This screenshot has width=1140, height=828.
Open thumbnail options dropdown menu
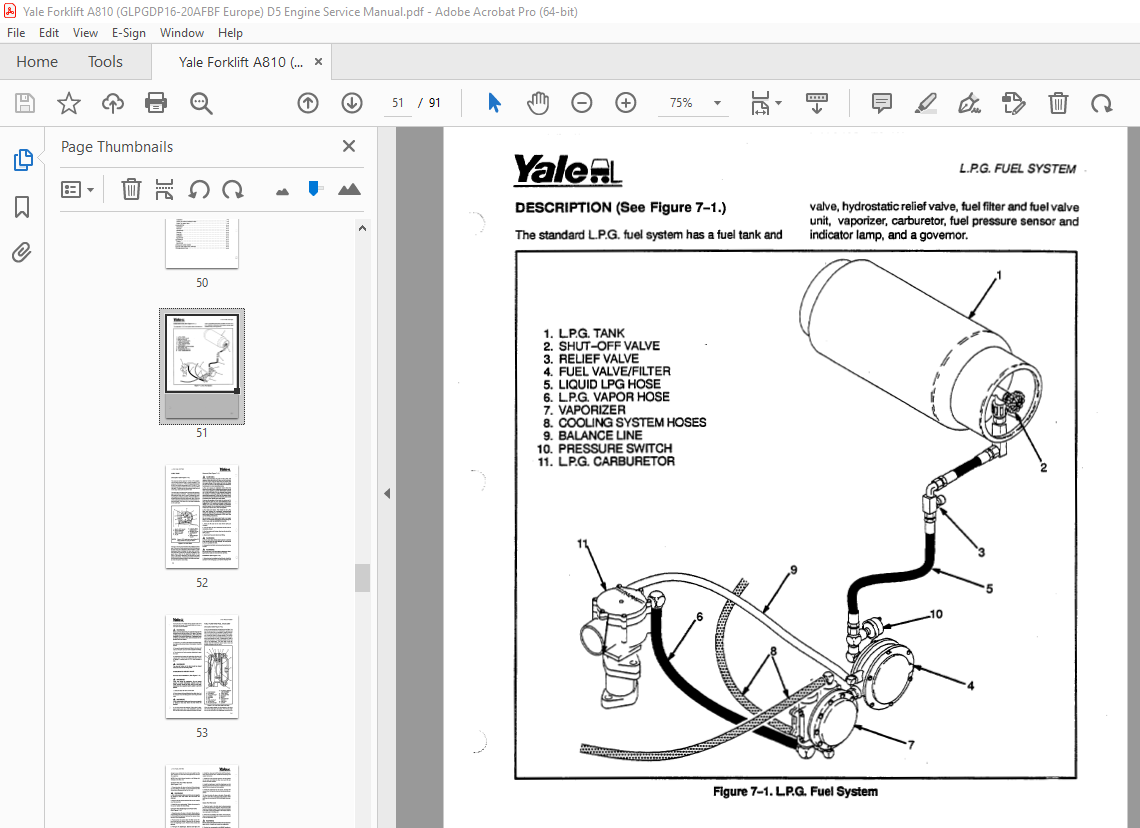click(77, 190)
